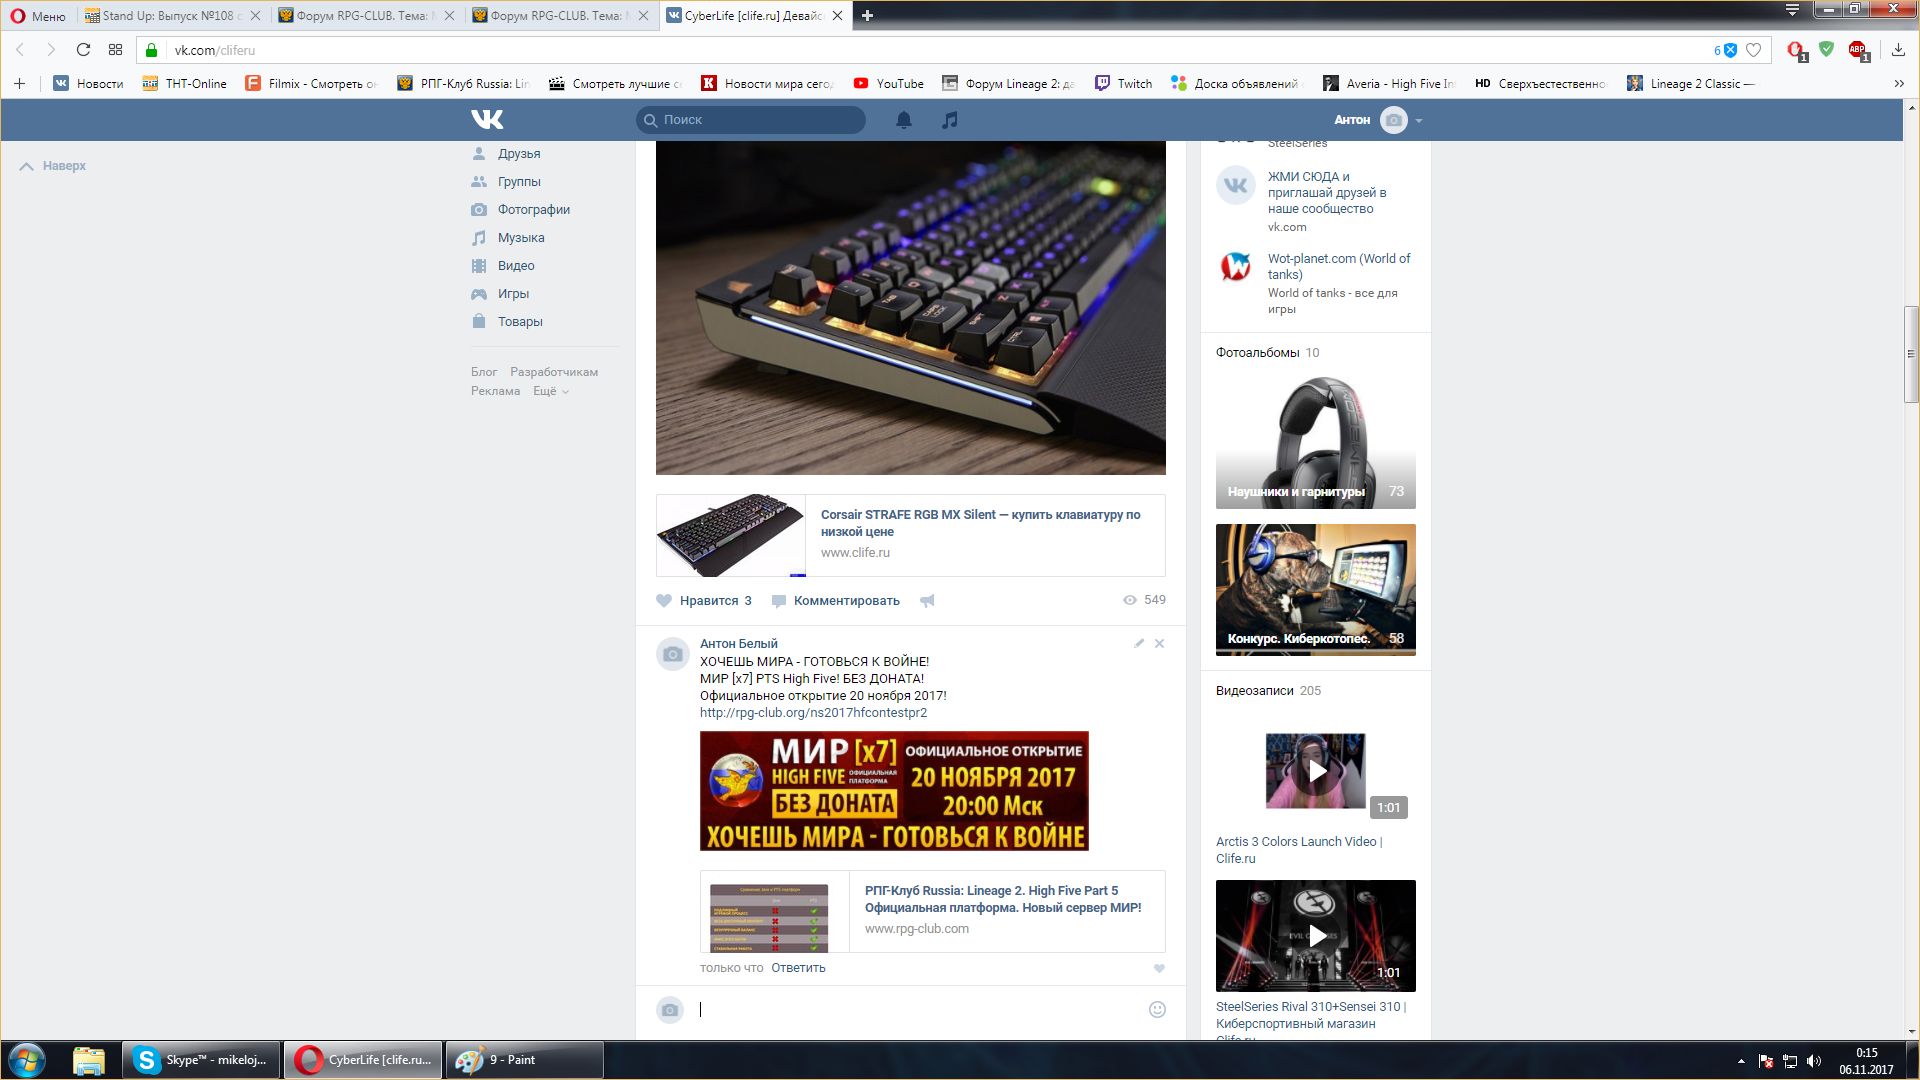Click Ответить under the comment
The width and height of the screenshot is (1920, 1080).
[798, 968]
